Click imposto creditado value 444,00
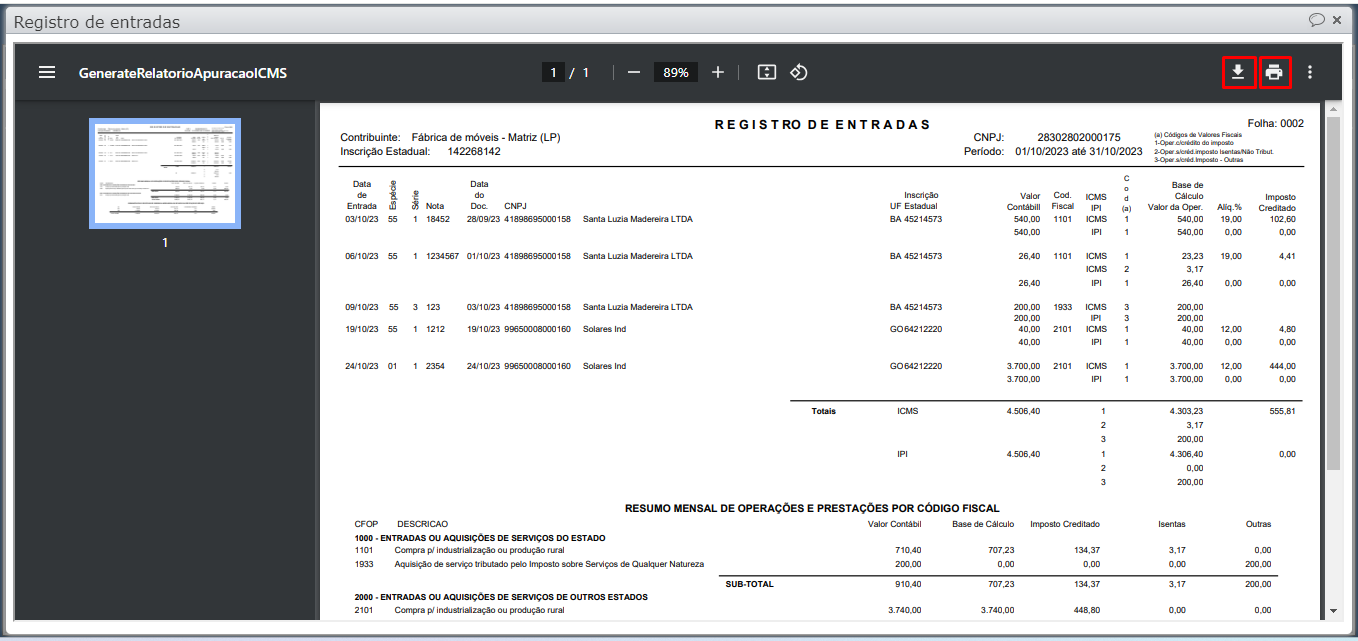The image size is (1358, 641). (1282, 366)
